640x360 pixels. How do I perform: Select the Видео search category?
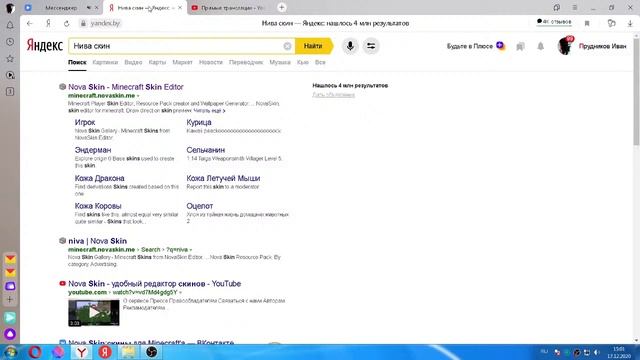(133, 62)
